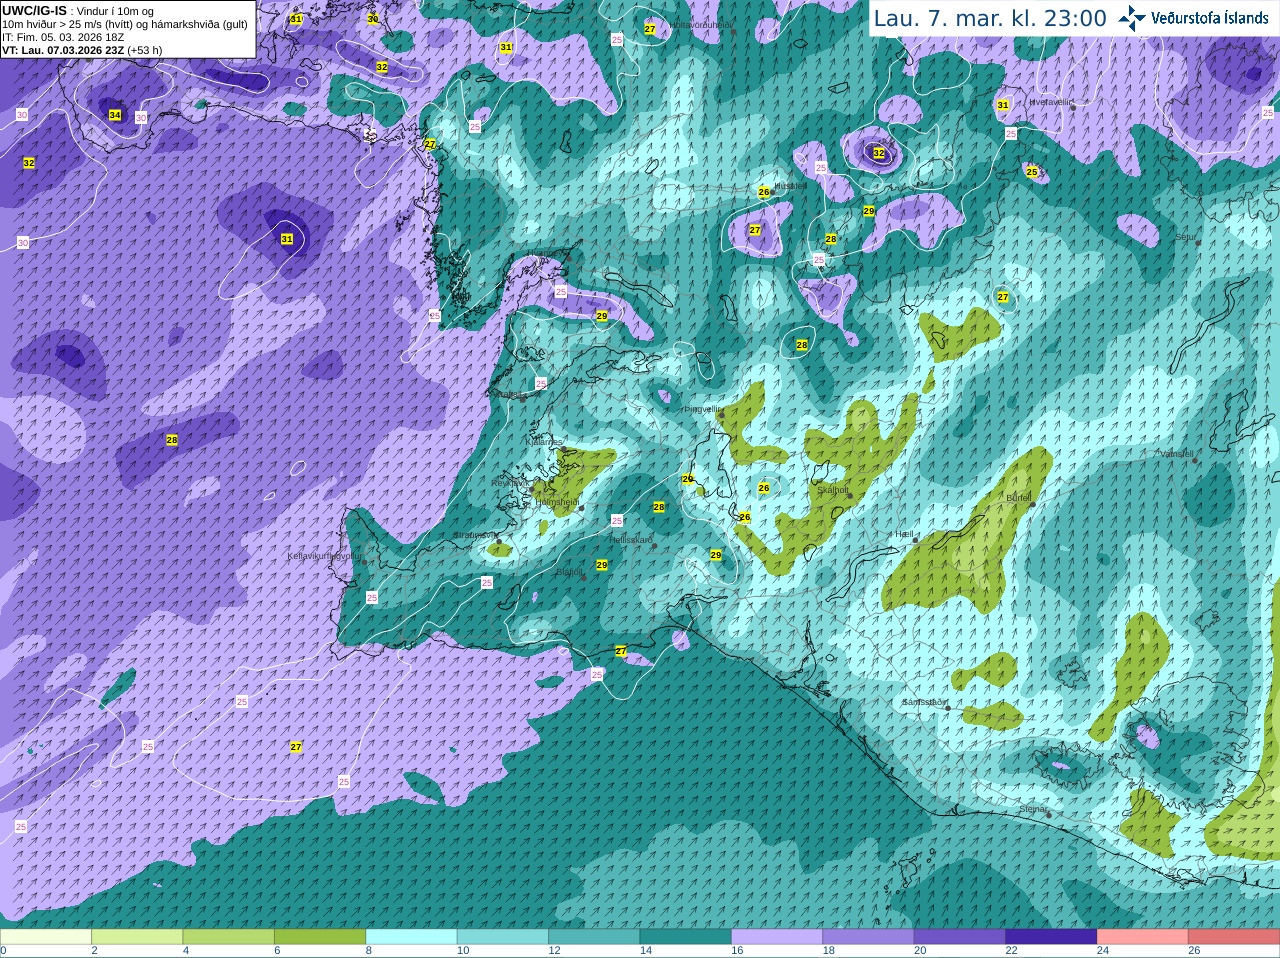Click the yellow '28' marker above Hellisskarð
The height and width of the screenshot is (958, 1280).
[x=659, y=507]
